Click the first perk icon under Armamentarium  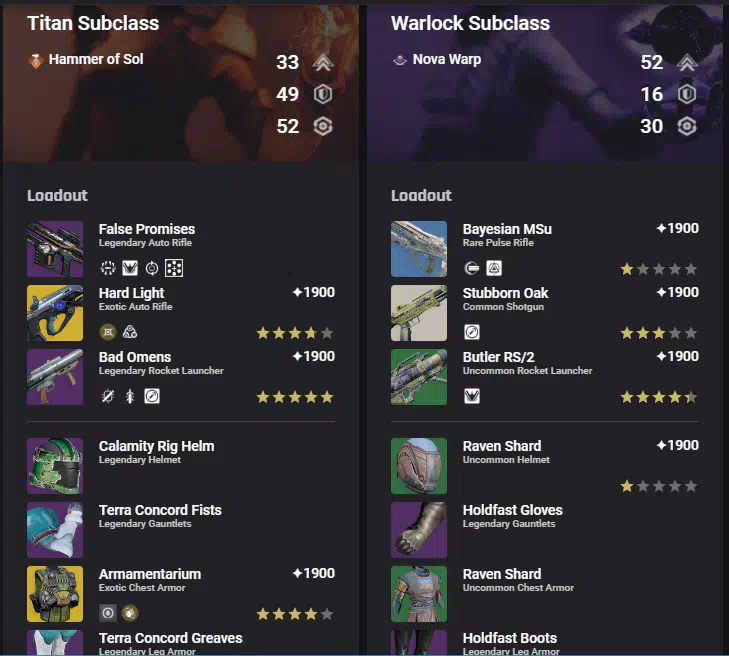pos(108,613)
